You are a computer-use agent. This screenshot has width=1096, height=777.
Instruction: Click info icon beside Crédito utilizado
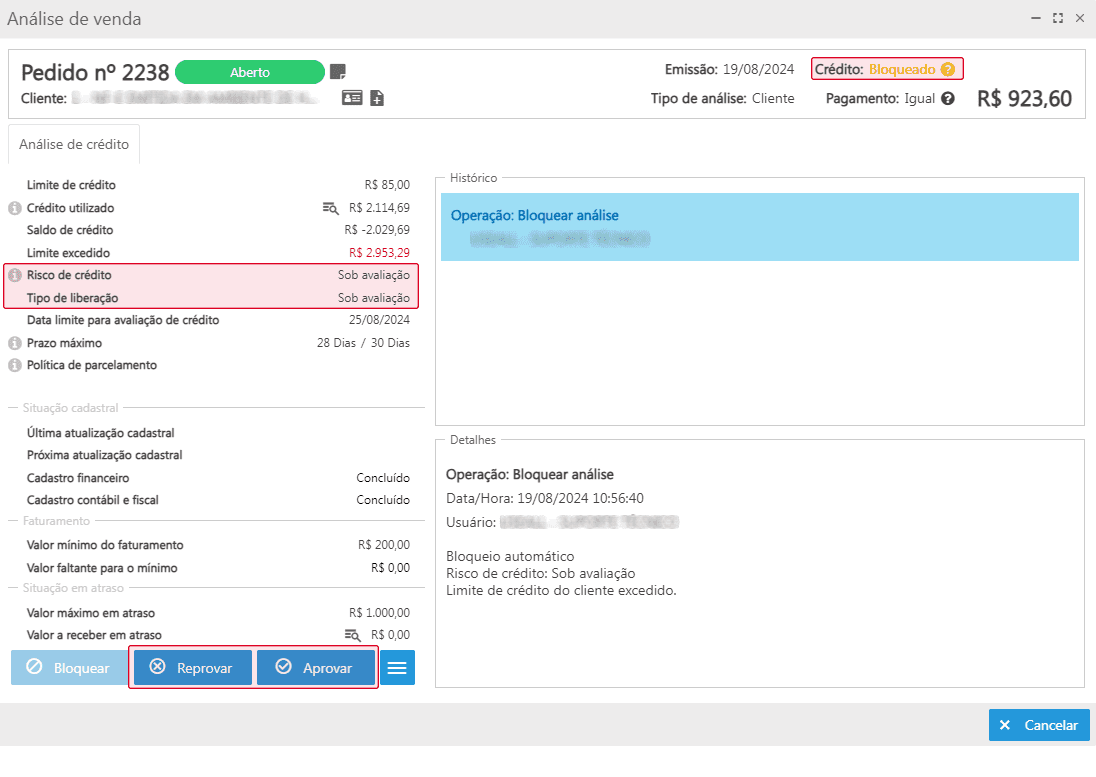[x=15, y=208]
